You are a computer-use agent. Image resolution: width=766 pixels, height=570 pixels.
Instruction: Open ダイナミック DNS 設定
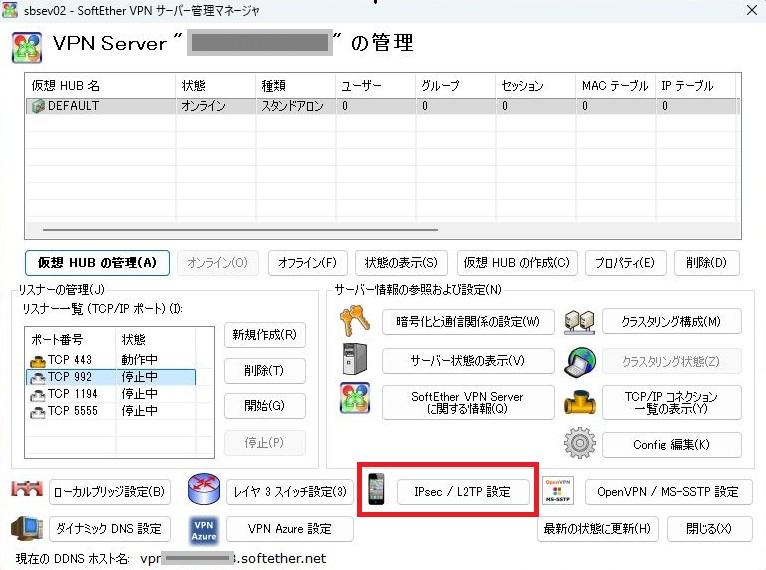coord(110,528)
